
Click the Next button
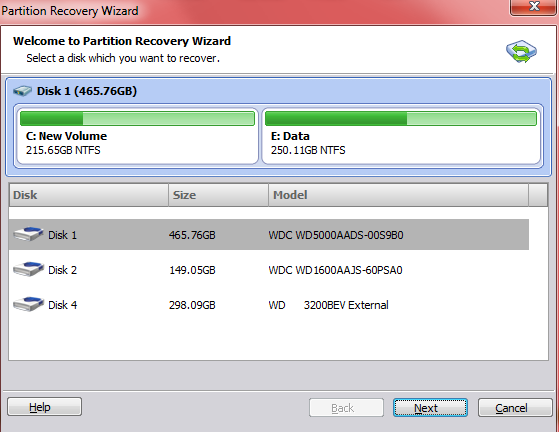[430, 407]
